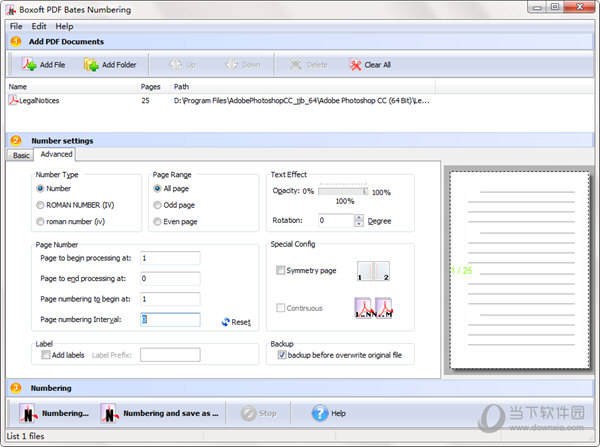Click the Delete toolbar icon
Viewport: 600px width, 447px height.
click(295, 64)
